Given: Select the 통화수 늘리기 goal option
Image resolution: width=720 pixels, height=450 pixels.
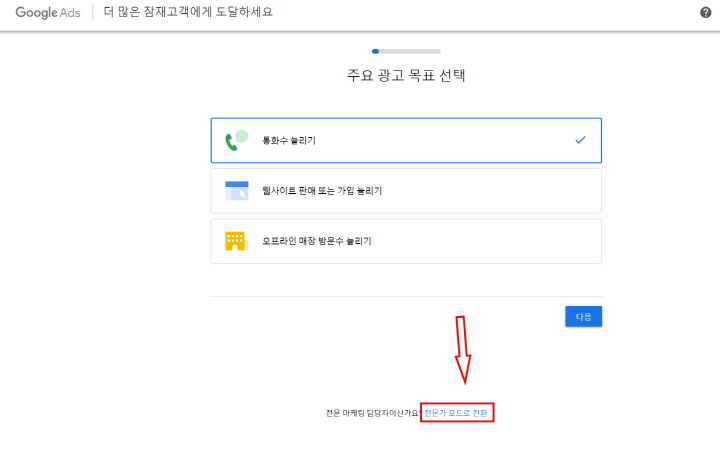Looking at the screenshot, I should (406, 141).
